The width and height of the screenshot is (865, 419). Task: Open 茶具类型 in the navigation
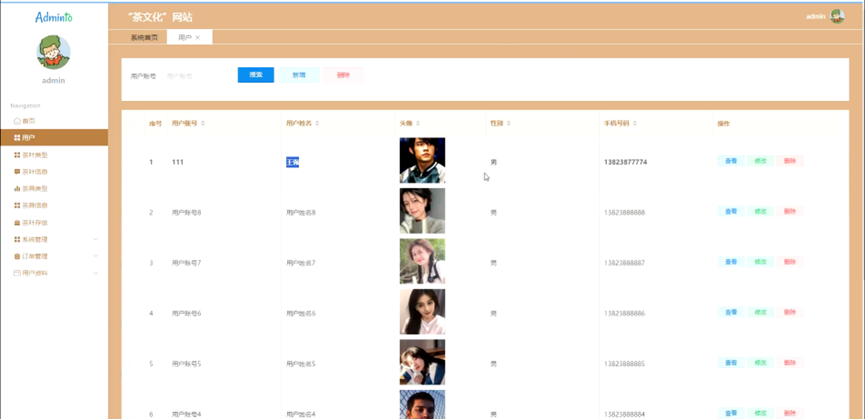point(54,189)
